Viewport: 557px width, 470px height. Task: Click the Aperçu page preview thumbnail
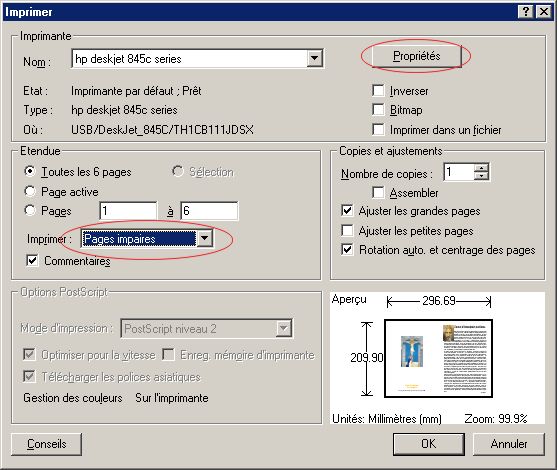tap(438, 358)
